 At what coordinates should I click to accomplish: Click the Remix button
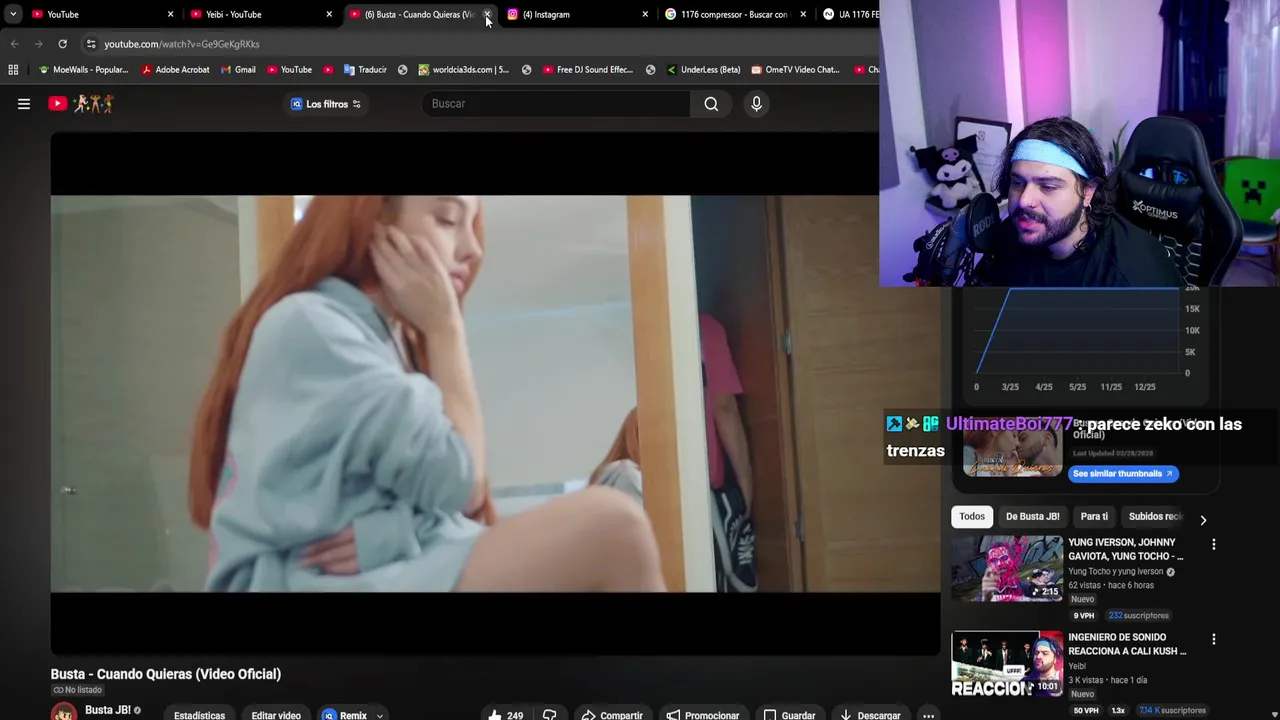[x=346, y=715]
